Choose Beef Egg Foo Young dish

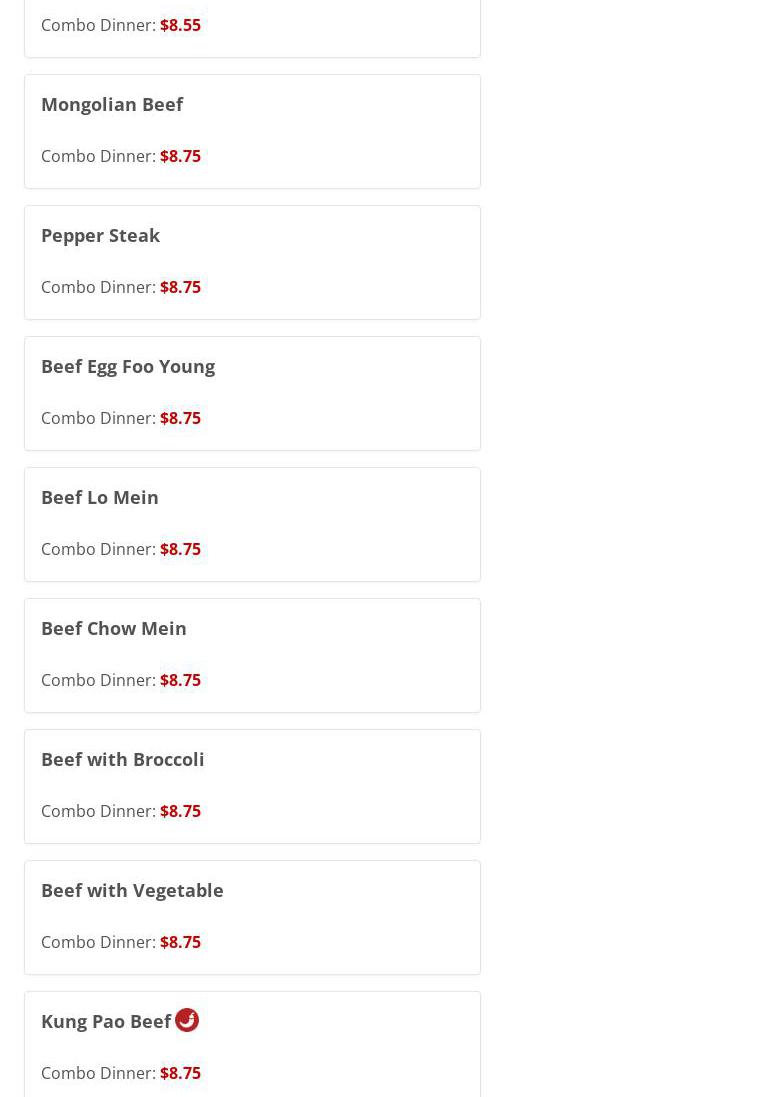(128, 367)
